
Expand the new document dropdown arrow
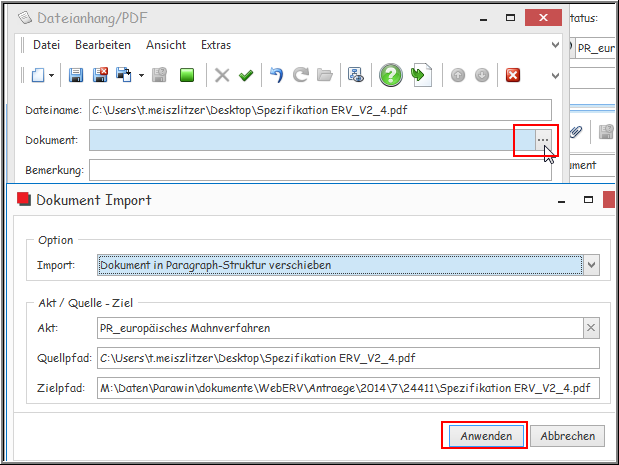point(51,76)
